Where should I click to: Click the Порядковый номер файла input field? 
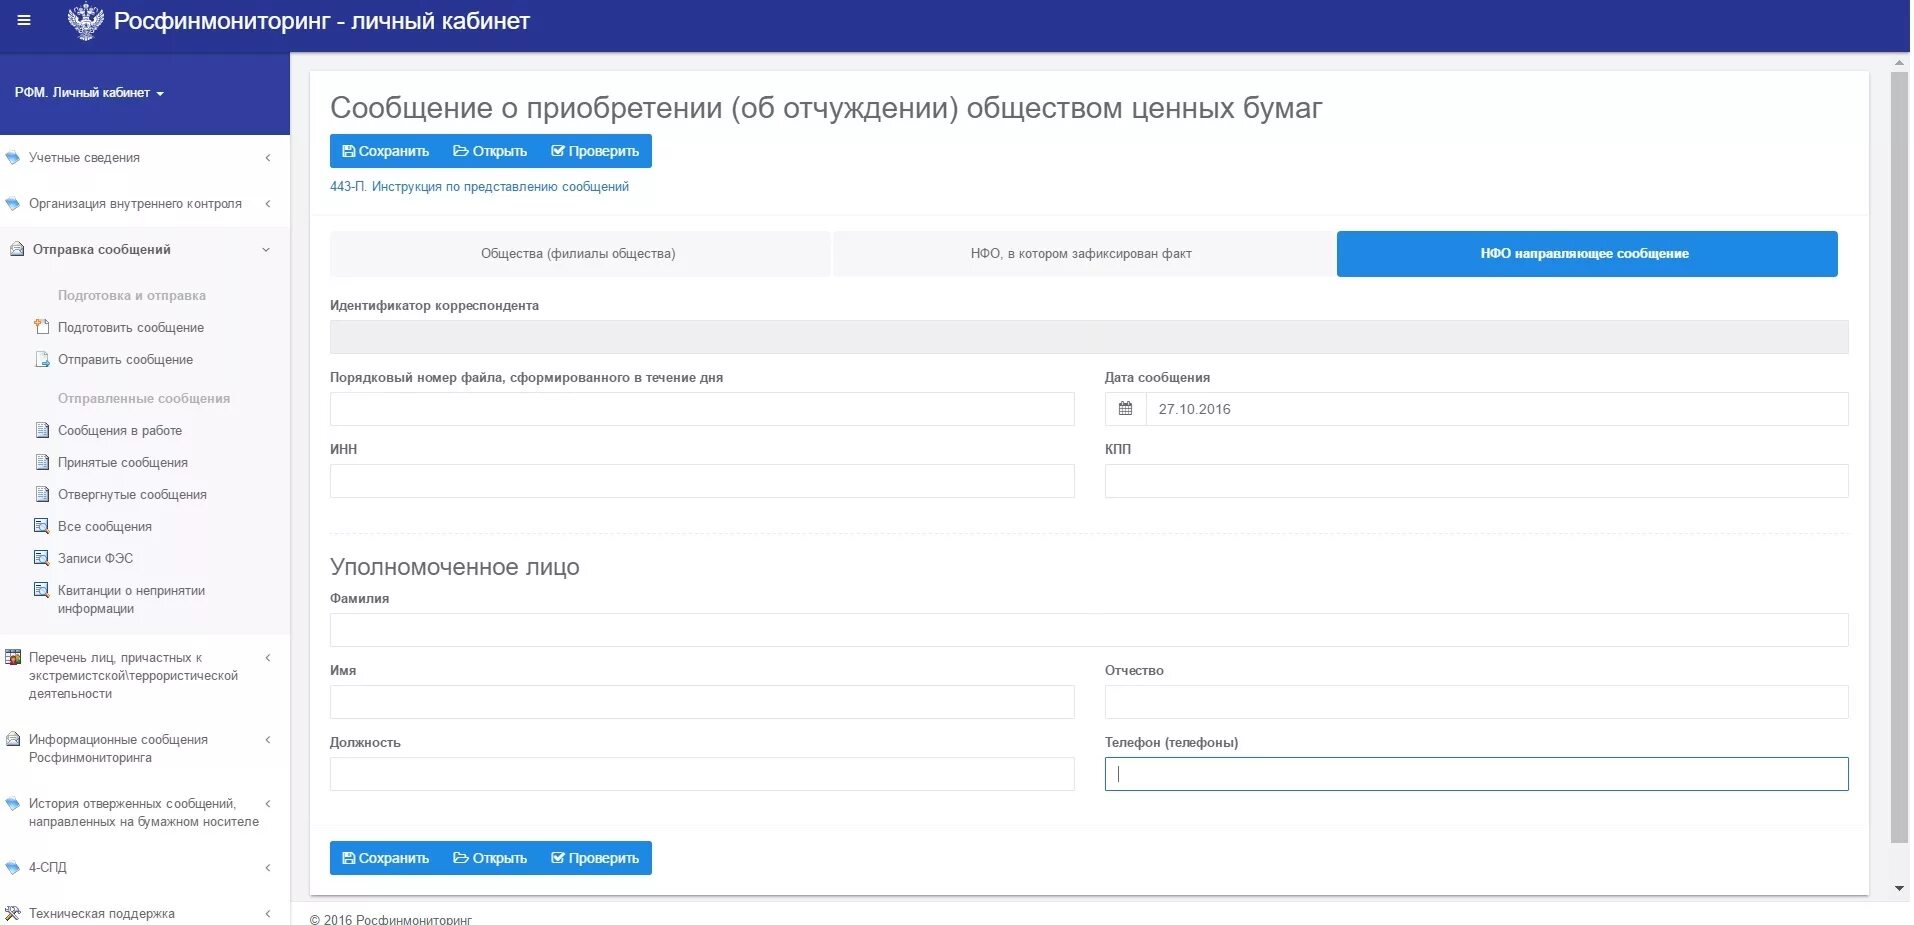(702, 409)
